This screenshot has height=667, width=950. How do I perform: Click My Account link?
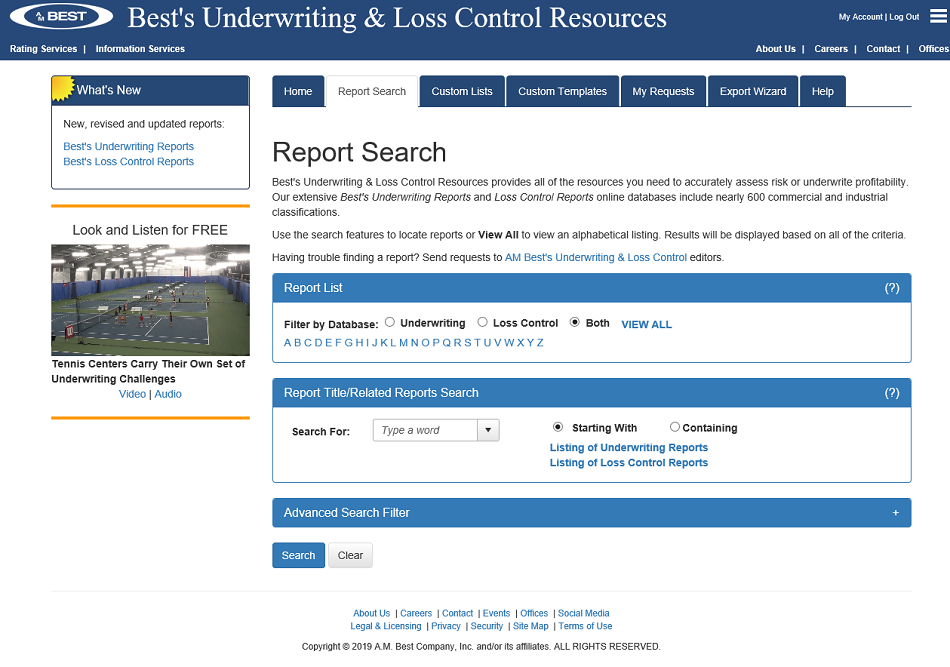tap(860, 17)
